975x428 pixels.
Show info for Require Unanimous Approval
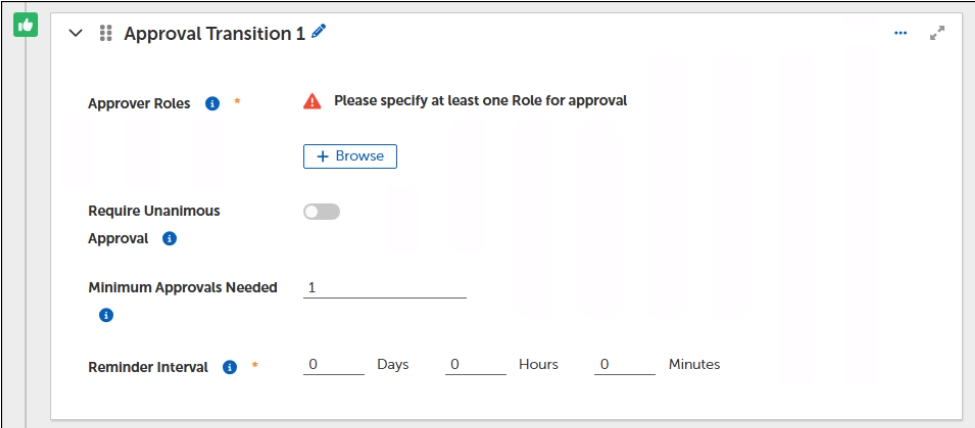169,239
